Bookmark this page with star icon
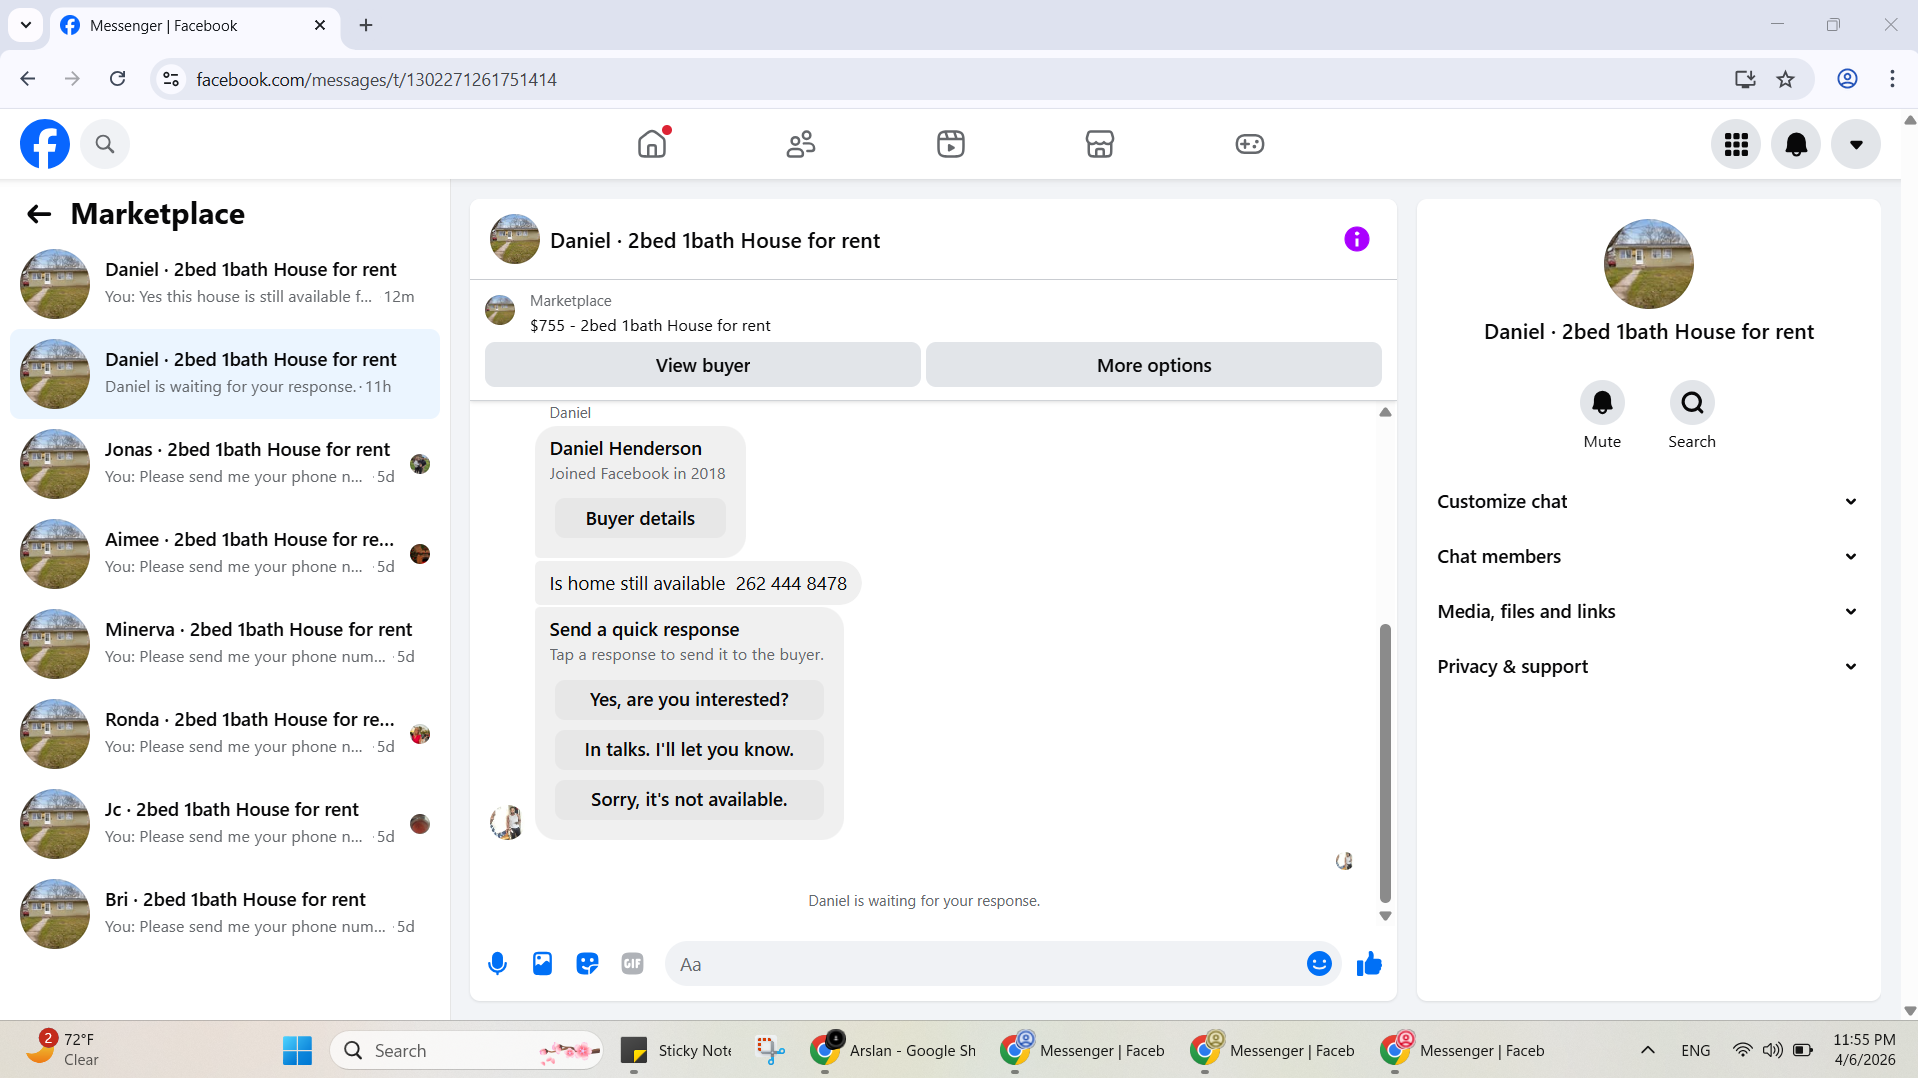Viewport: 1918px width, 1078px height. (1786, 79)
